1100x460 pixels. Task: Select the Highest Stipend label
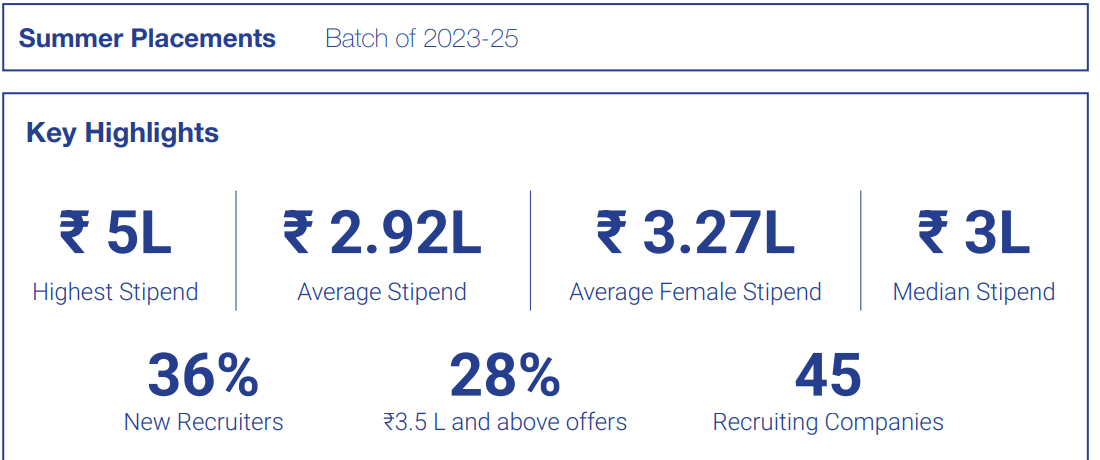[115, 292]
